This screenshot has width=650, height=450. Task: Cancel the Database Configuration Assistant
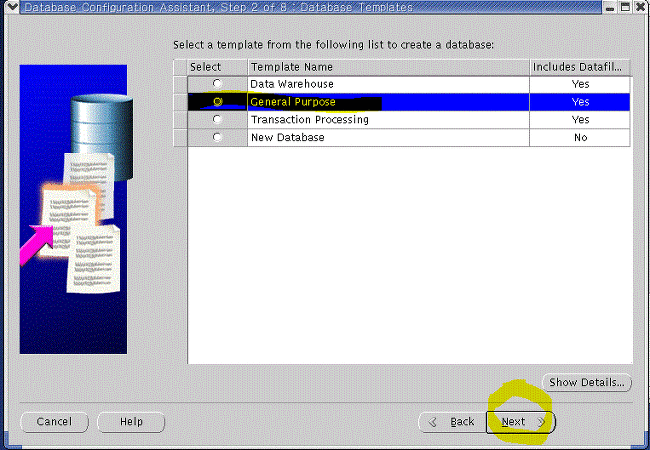54,422
